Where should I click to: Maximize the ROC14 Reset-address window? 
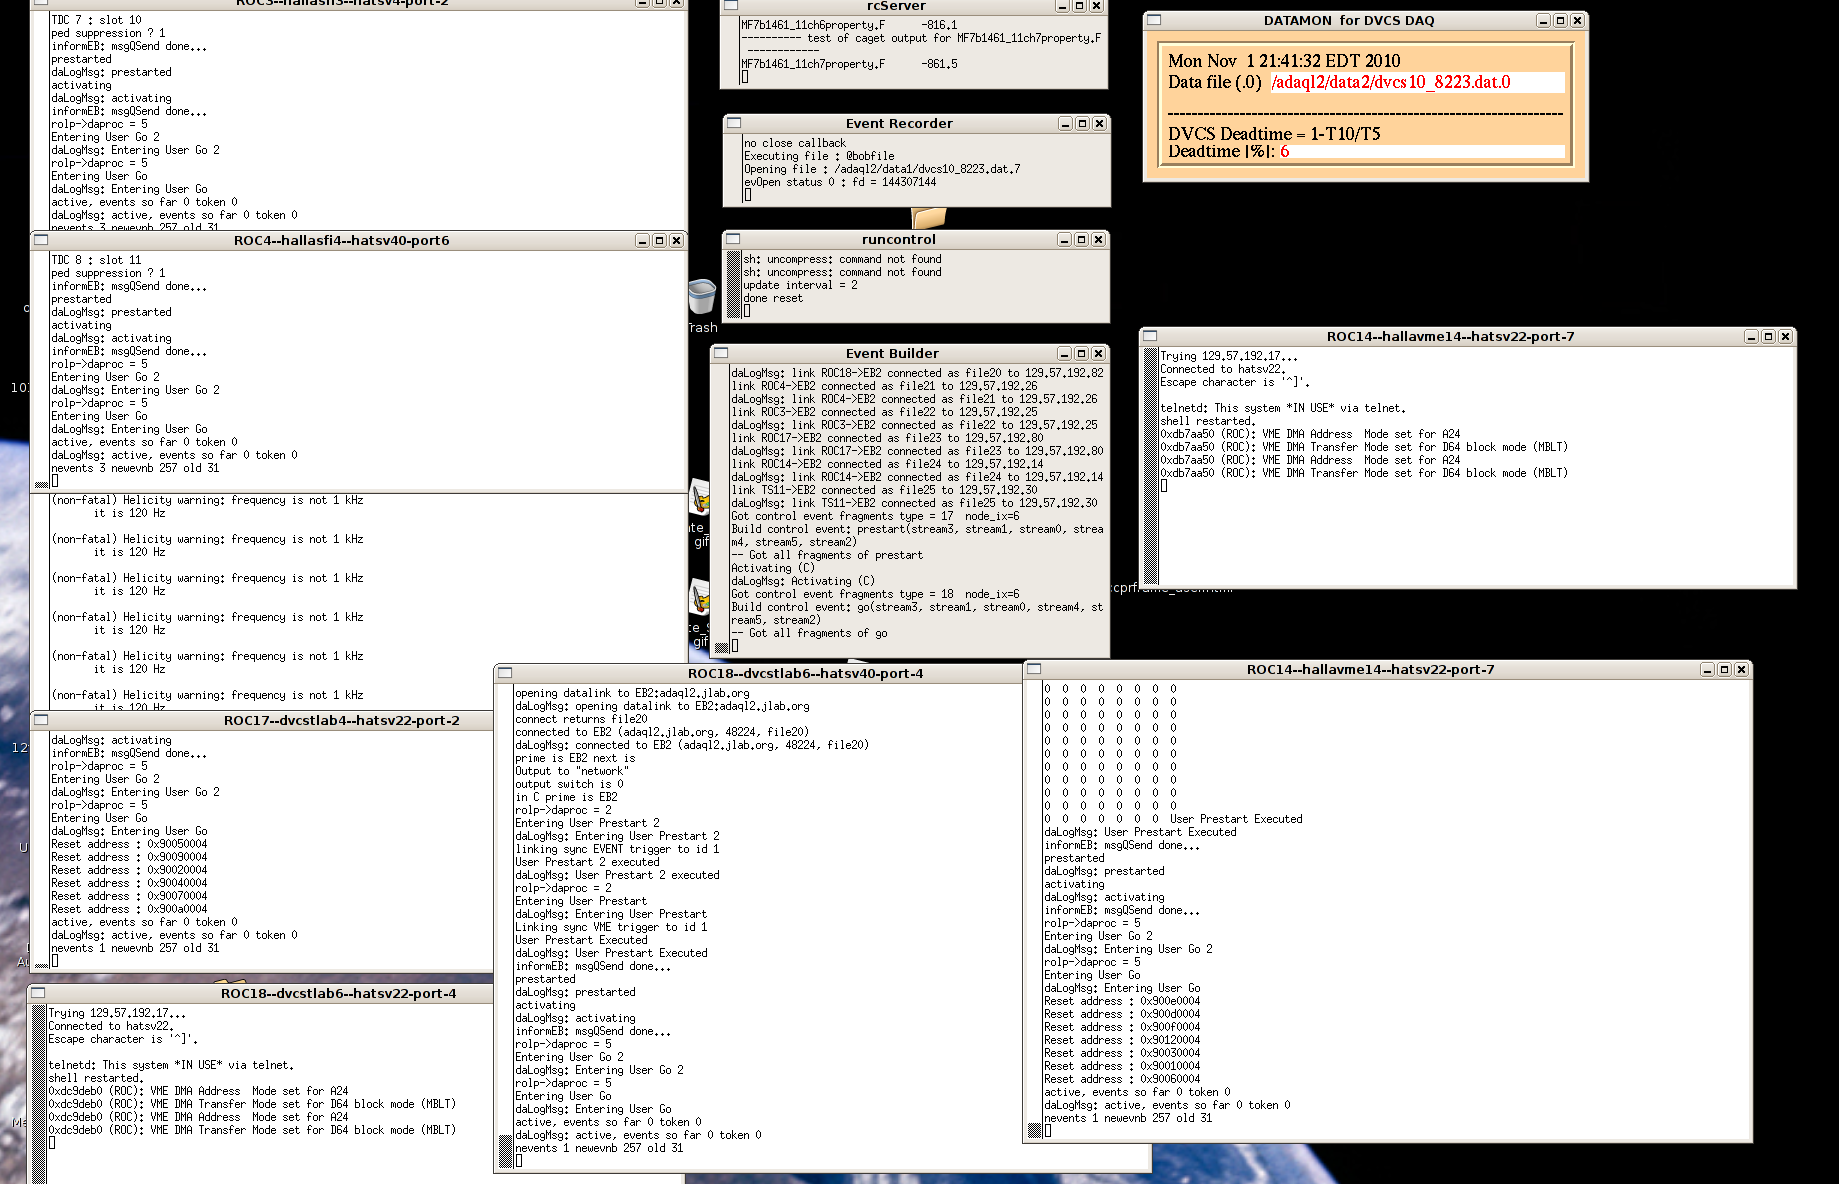1724,669
